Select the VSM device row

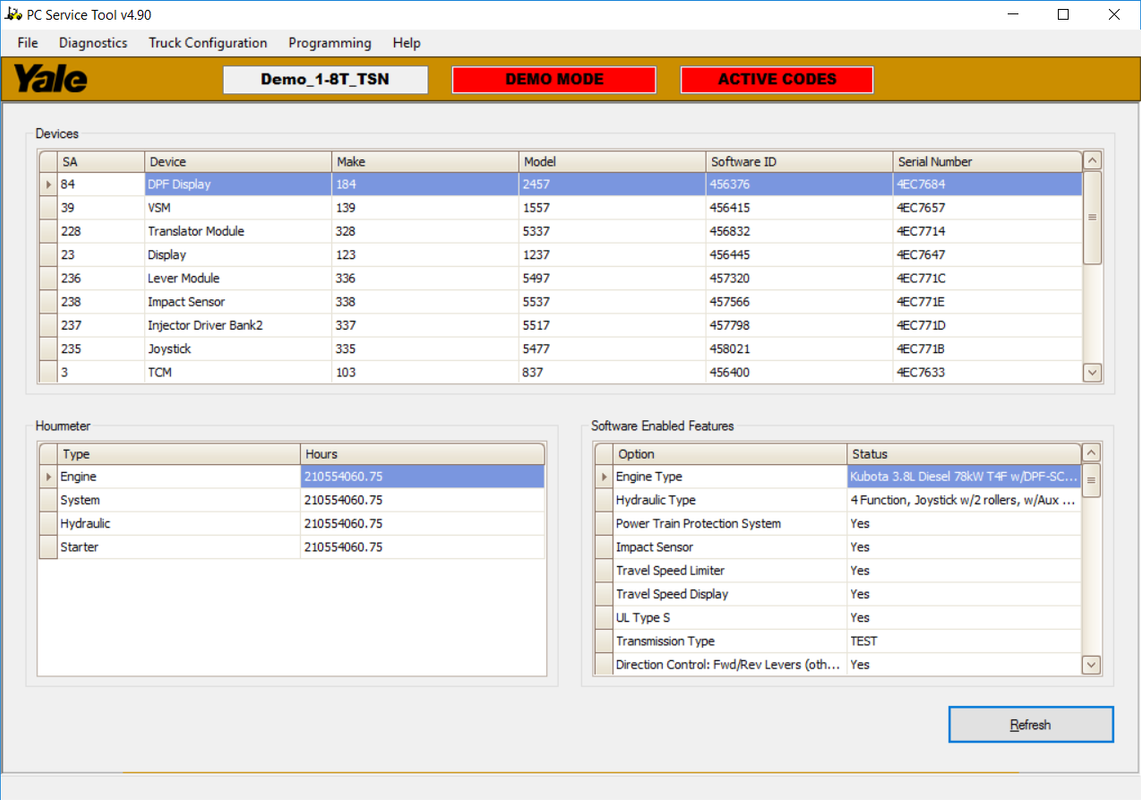coord(560,207)
